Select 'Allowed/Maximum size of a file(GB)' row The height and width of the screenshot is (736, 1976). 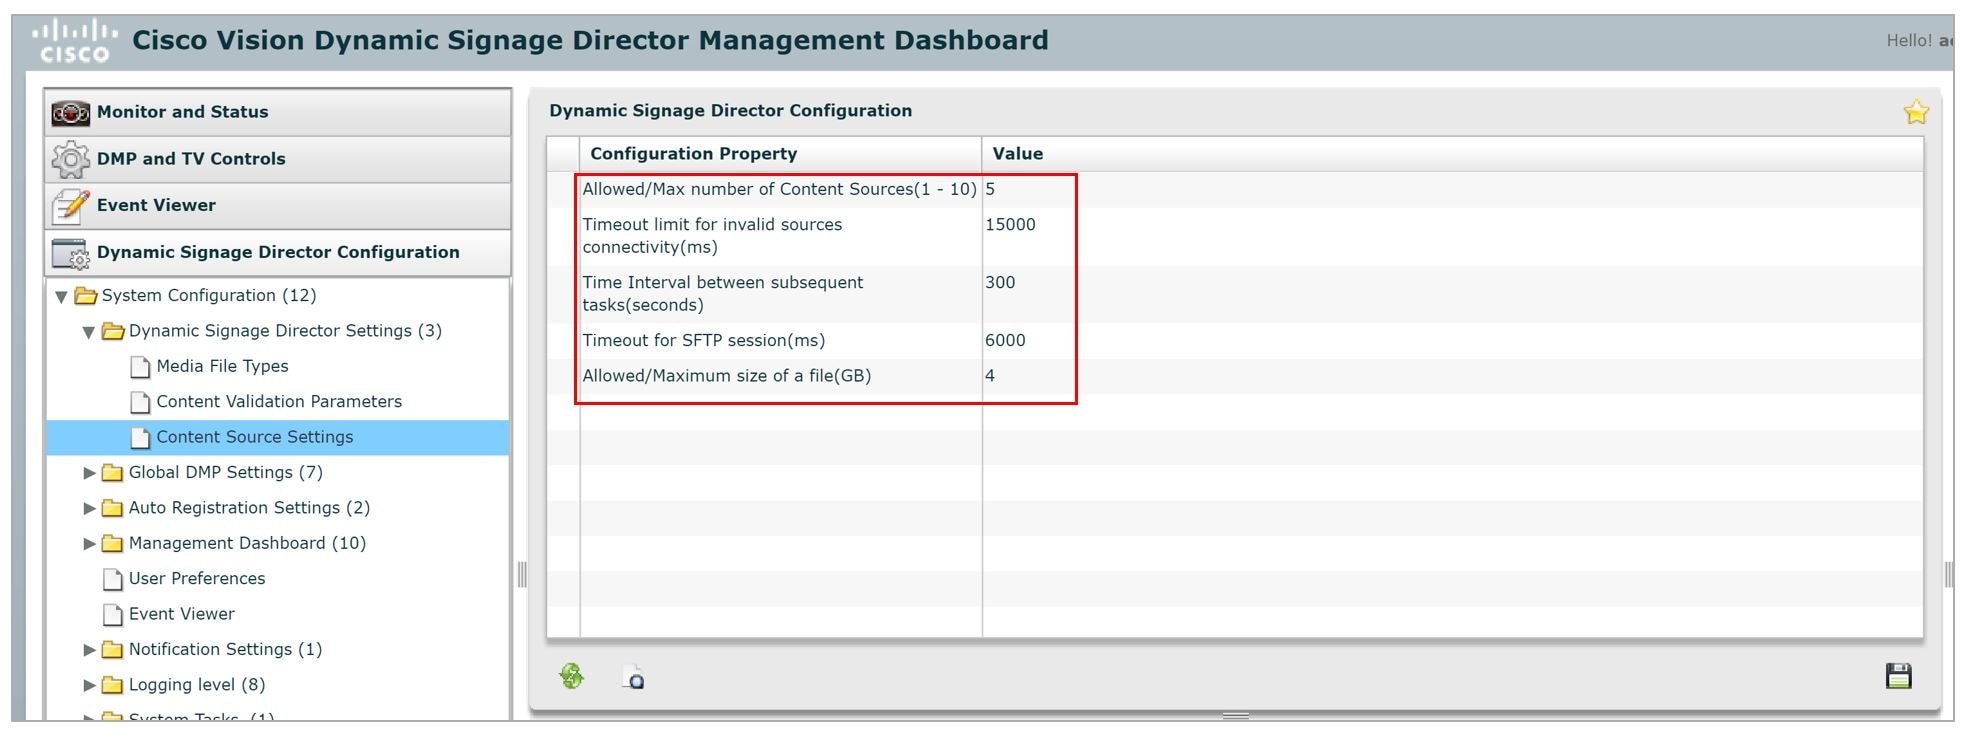click(x=1235, y=376)
